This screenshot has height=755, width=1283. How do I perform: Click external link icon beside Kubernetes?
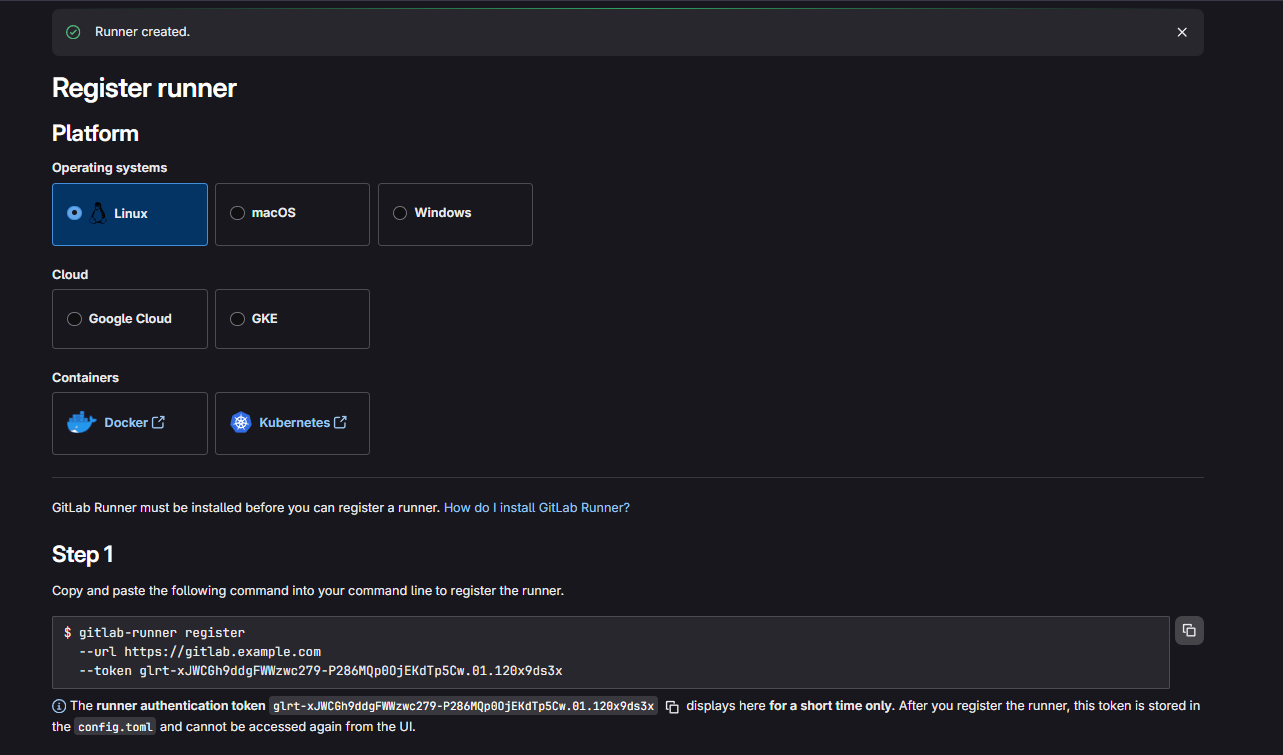click(340, 422)
